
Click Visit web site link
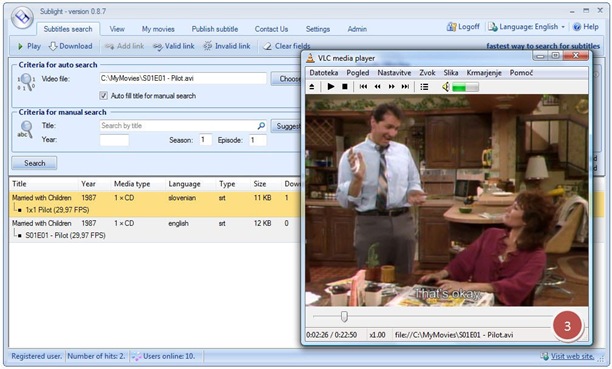point(572,356)
